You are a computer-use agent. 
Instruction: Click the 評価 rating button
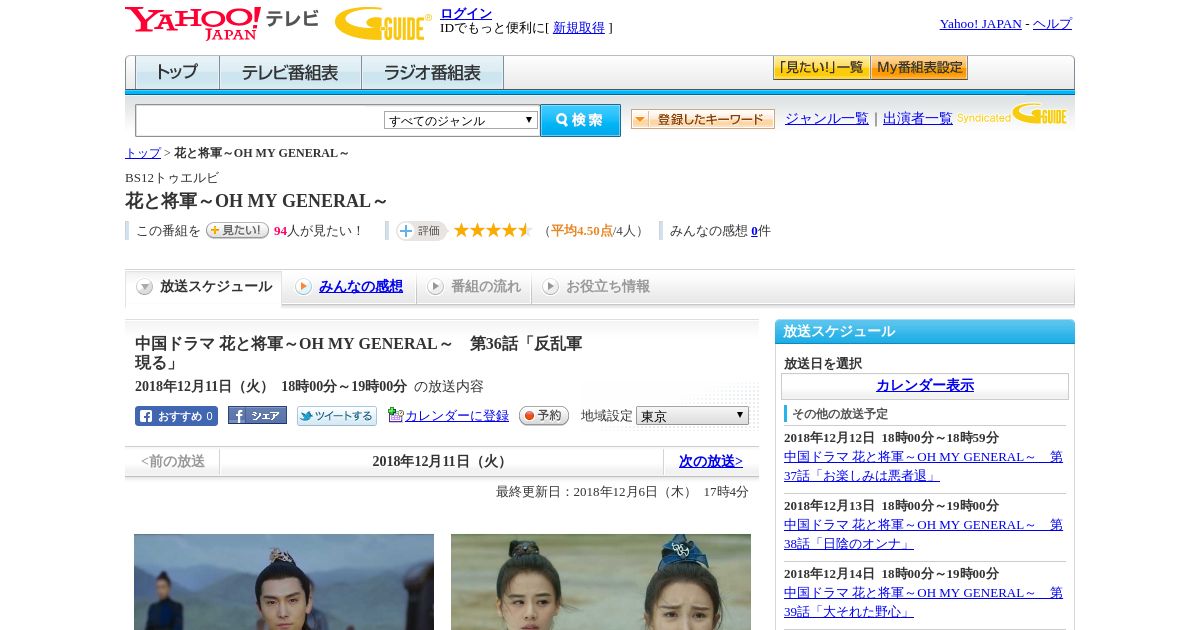point(421,231)
